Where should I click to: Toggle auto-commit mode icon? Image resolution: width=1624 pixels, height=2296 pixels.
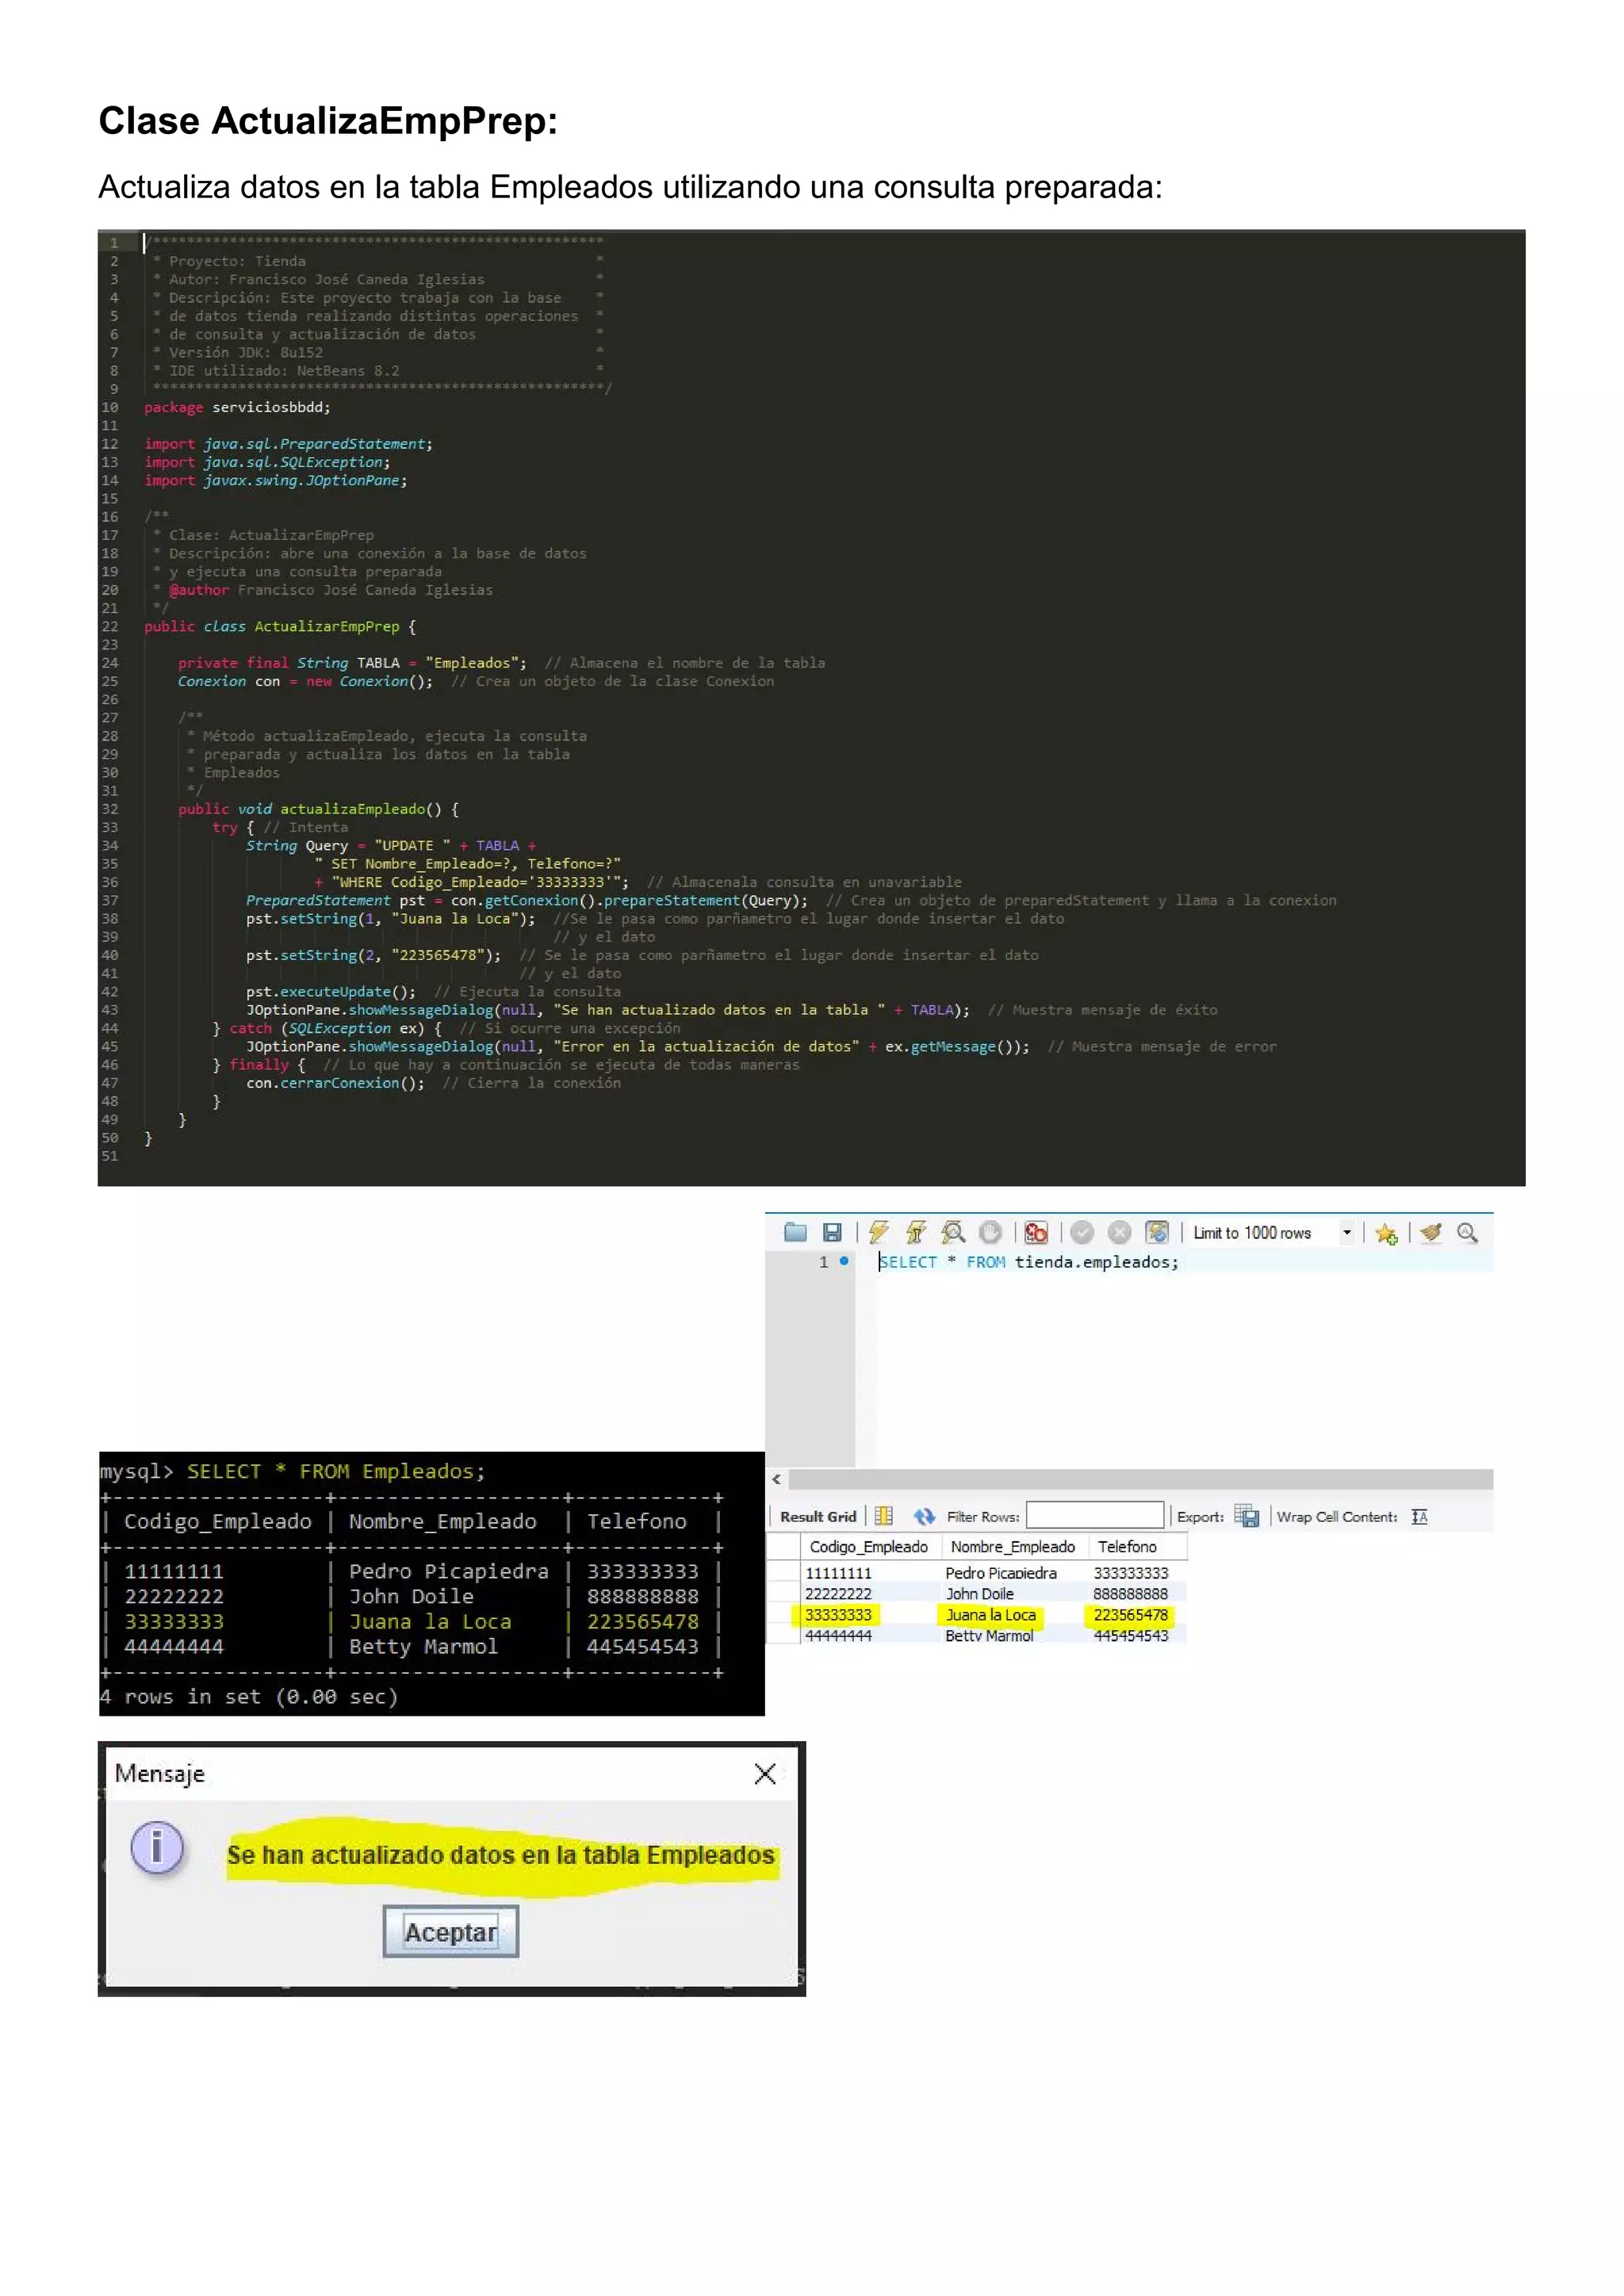point(1157,1232)
